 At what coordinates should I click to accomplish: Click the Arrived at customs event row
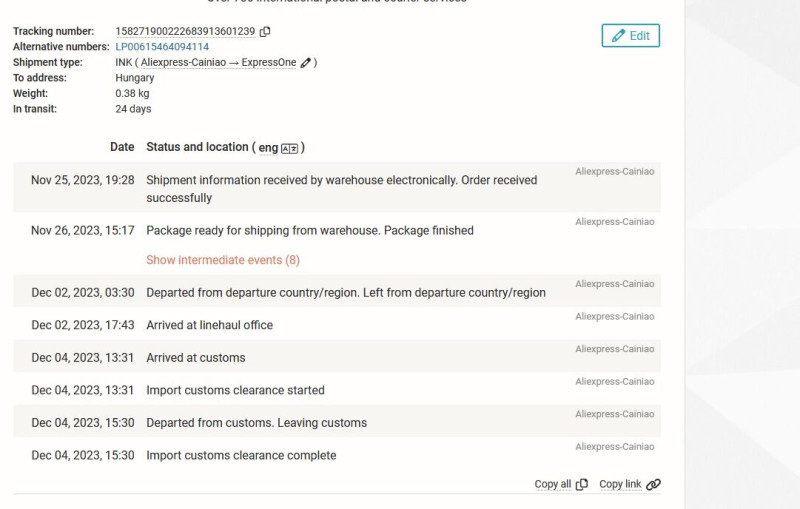pos(337,357)
